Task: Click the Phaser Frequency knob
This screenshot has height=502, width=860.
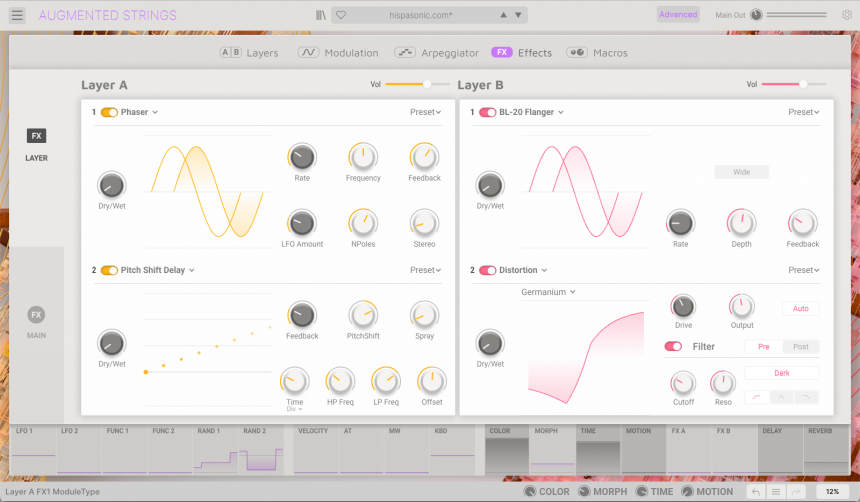Action: tap(363, 157)
